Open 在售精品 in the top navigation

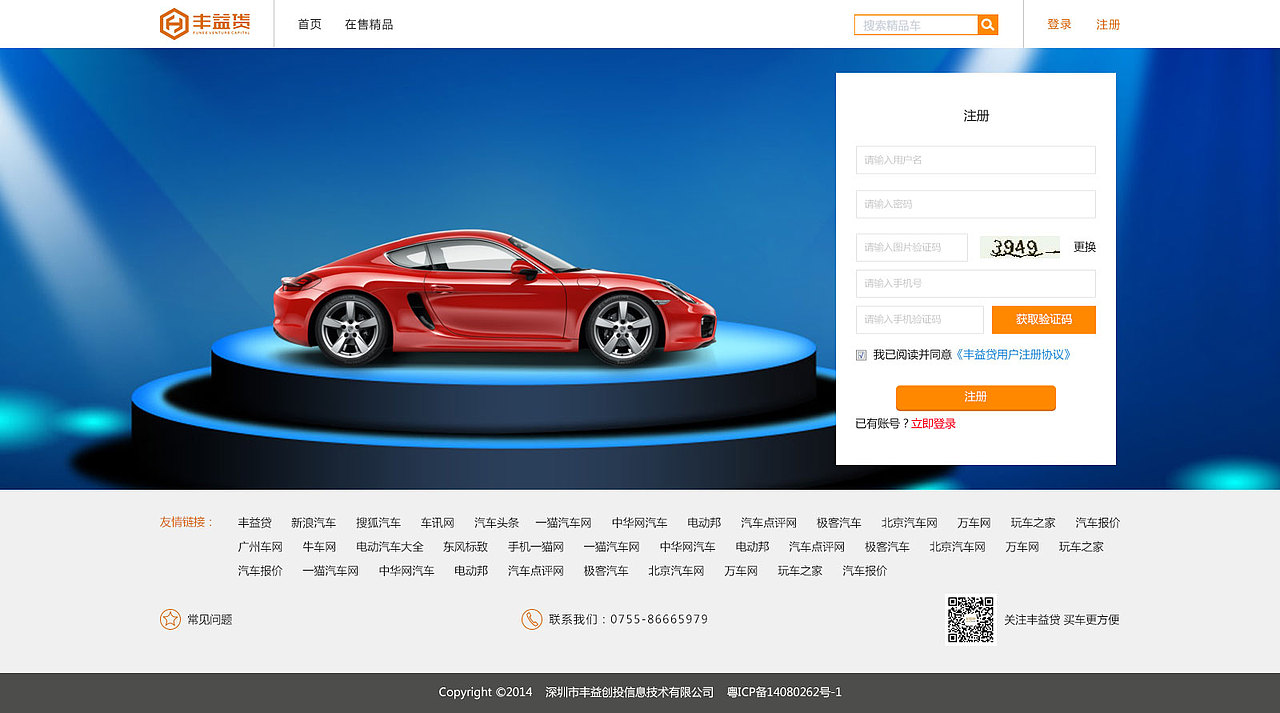tap(368, 24)
